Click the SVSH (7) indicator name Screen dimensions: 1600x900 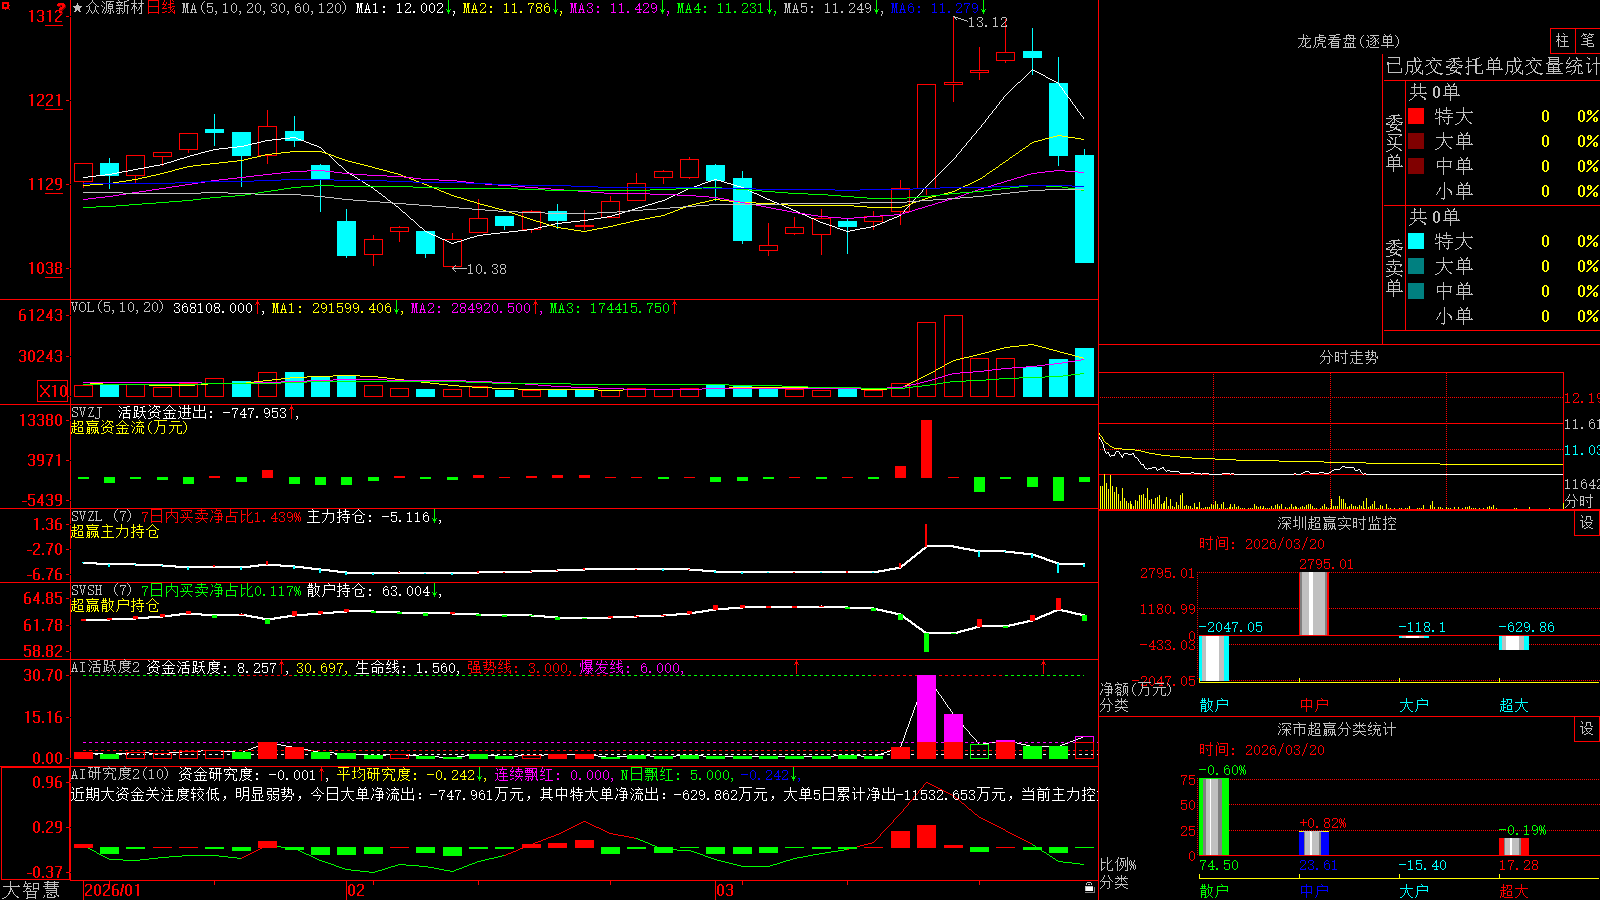[101, 591]
